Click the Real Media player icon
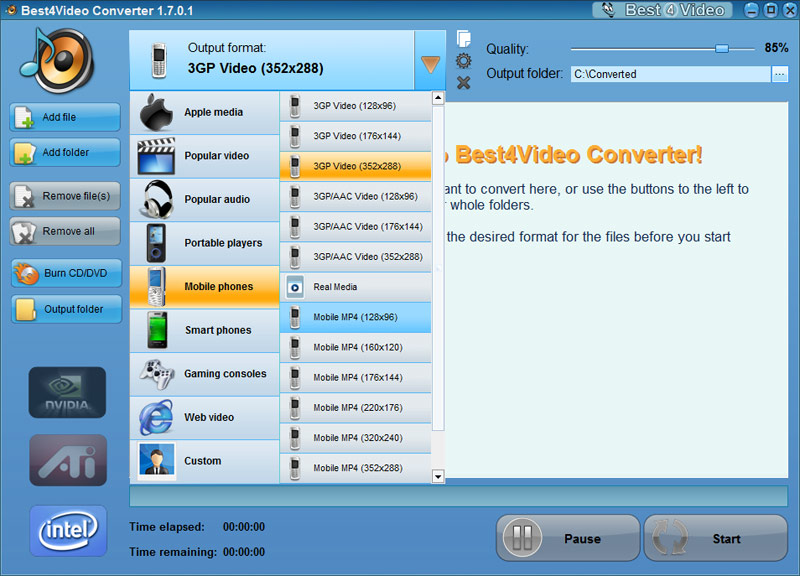800x576 pixels. coord(294,287)
